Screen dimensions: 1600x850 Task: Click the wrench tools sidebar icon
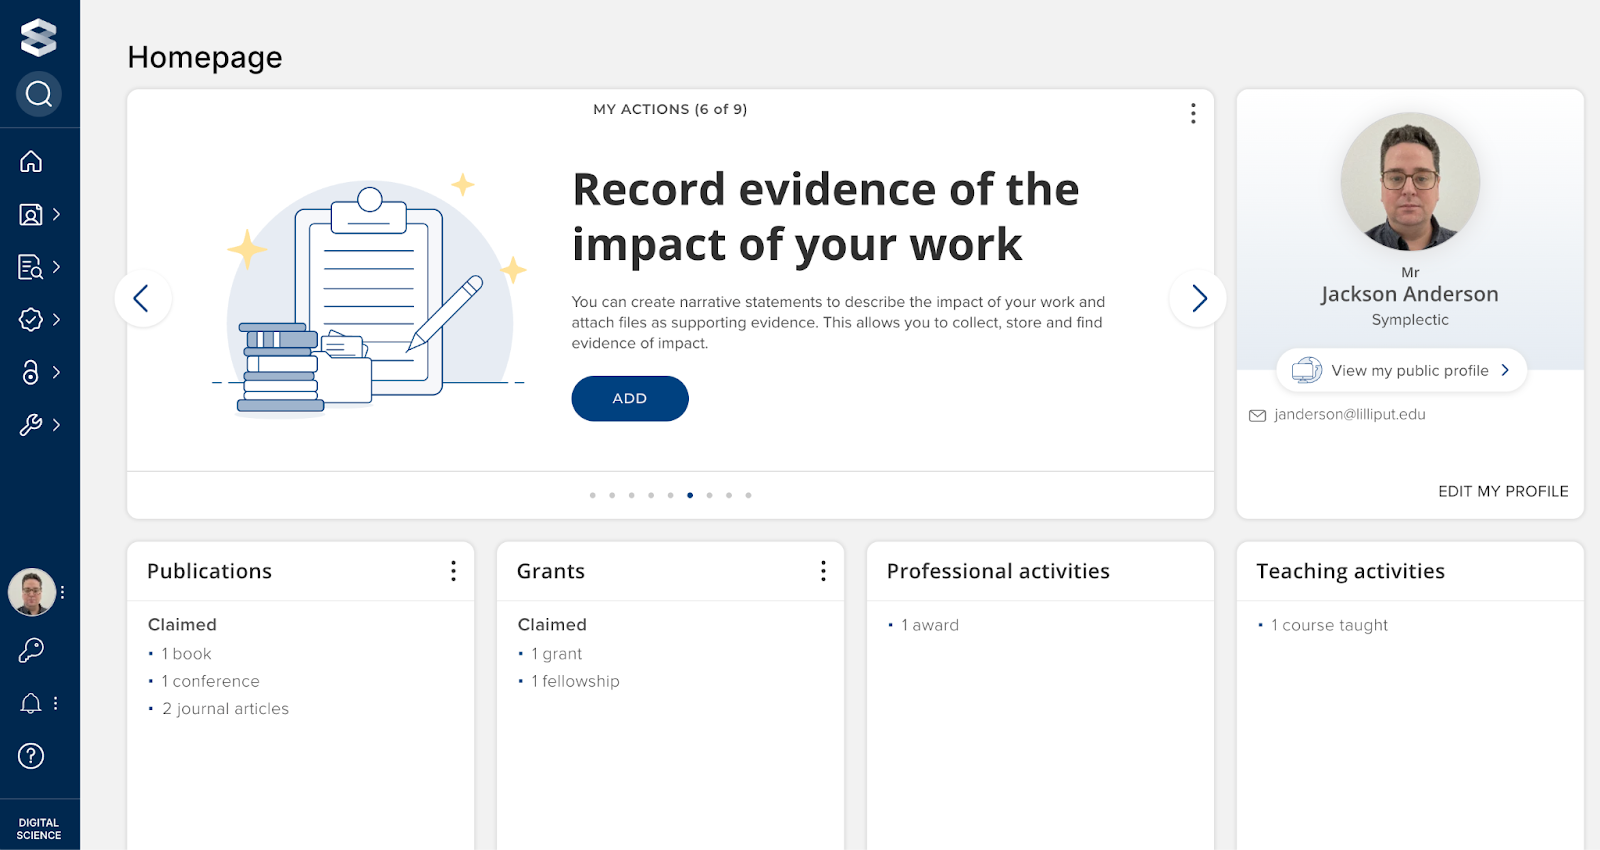click(31, 425)
